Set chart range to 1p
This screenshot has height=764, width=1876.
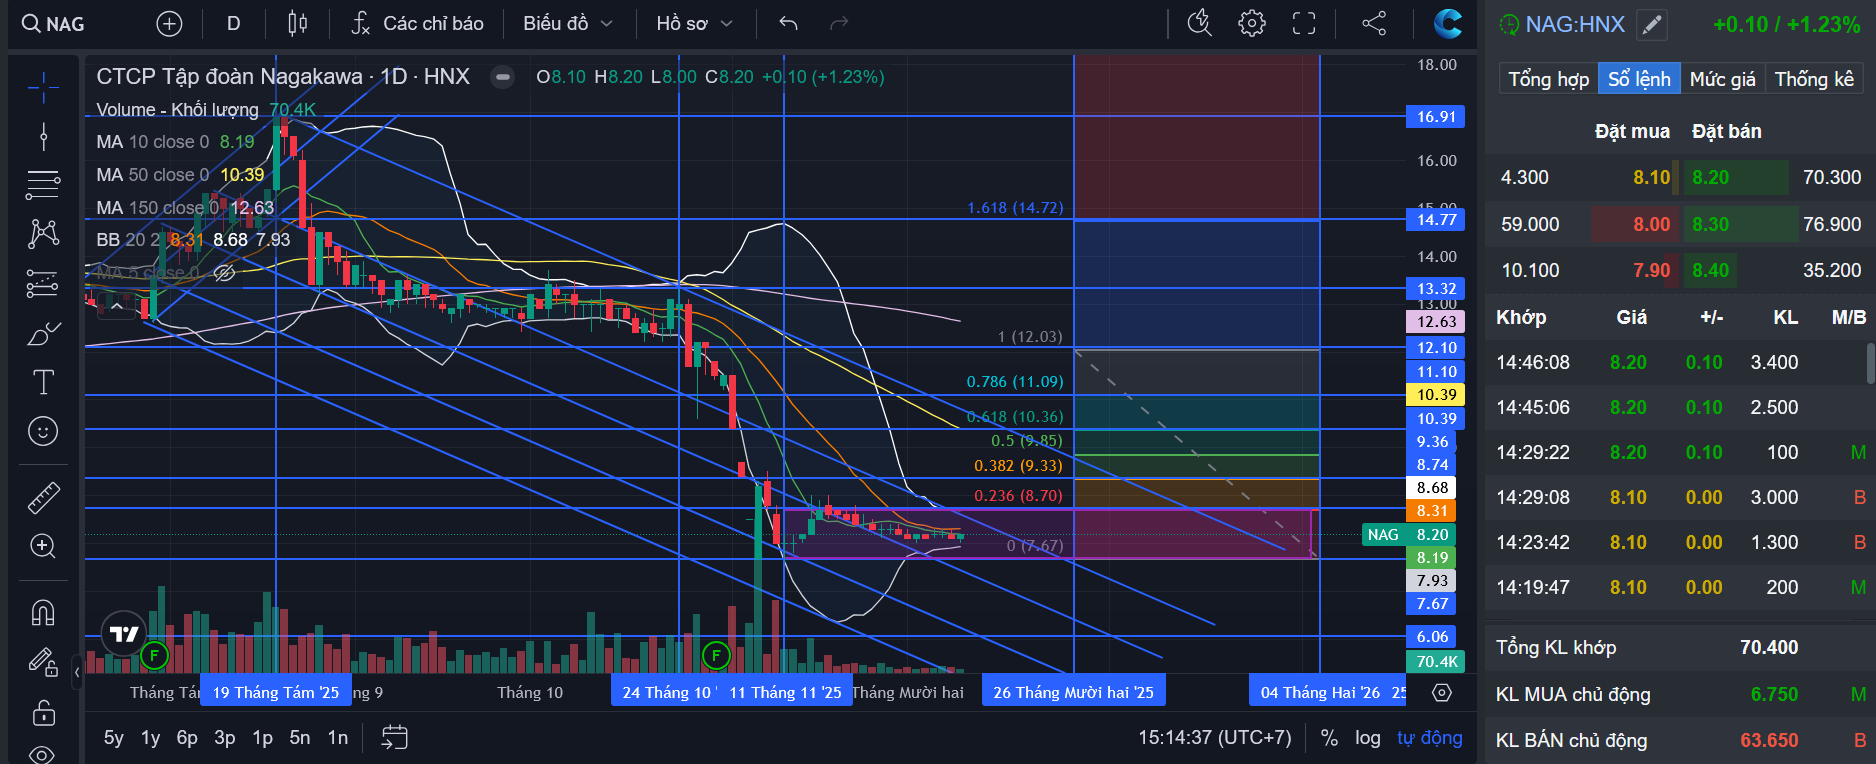(x=262, y=738)
